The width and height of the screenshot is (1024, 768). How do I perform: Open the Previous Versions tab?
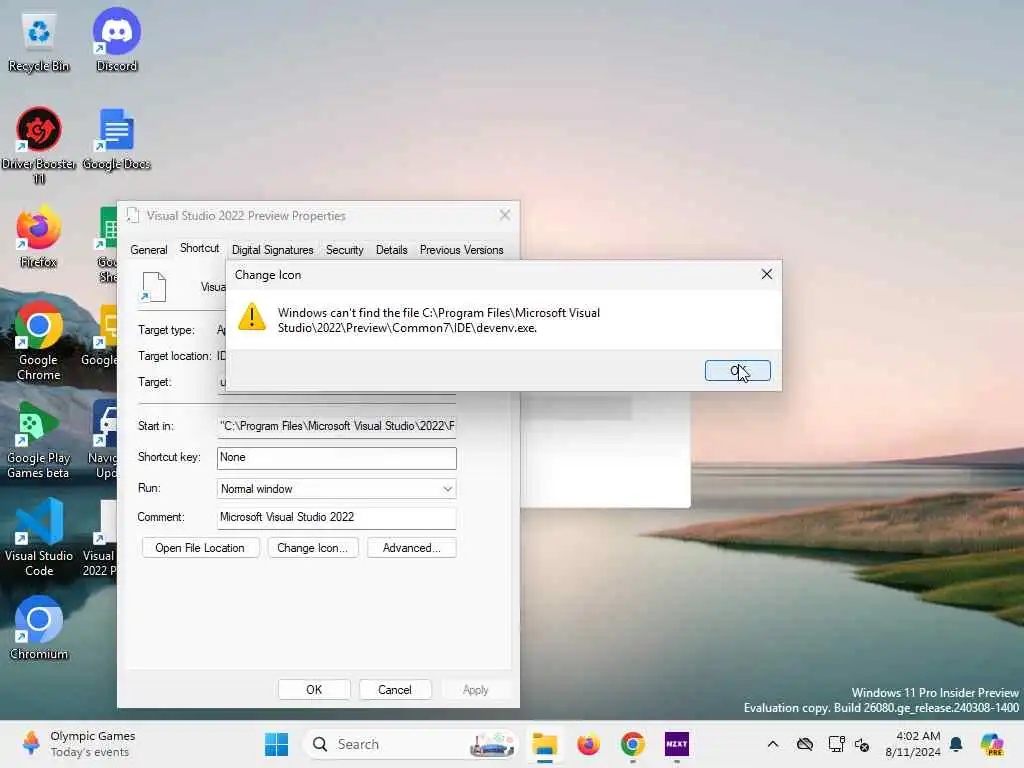click(461, 249)
